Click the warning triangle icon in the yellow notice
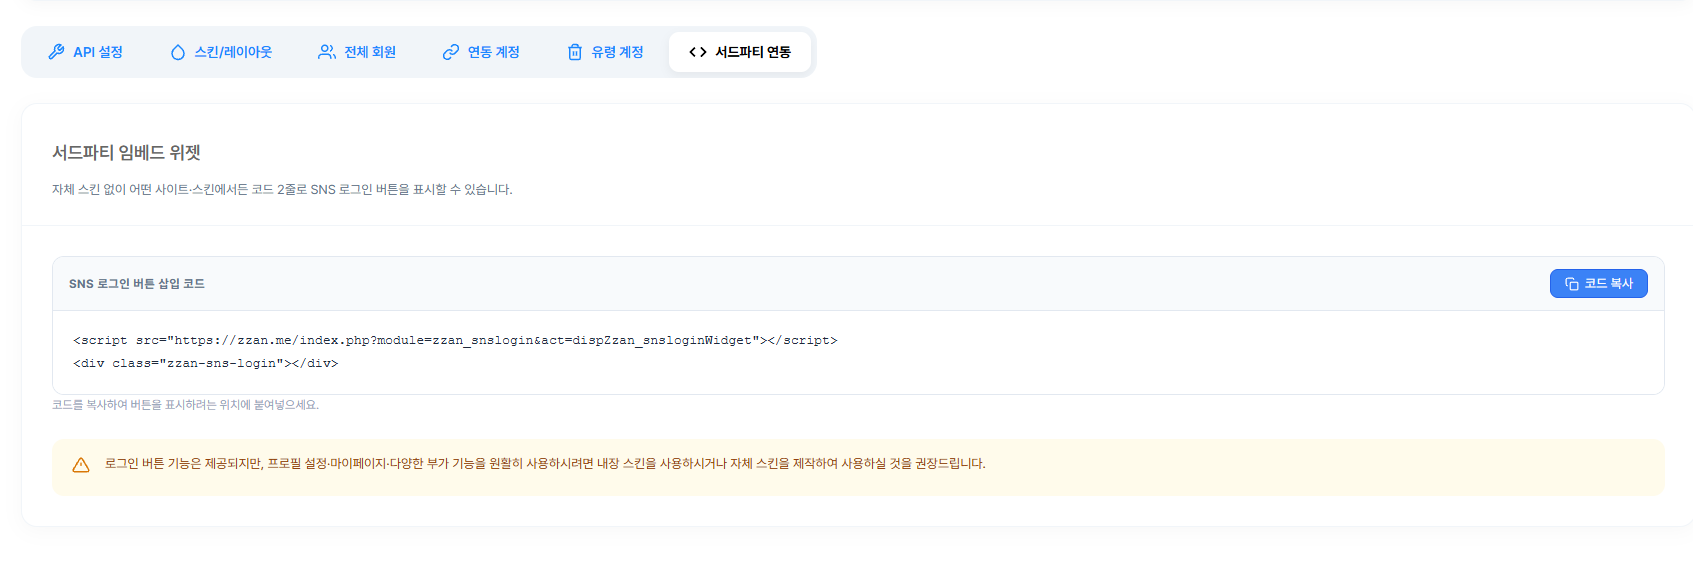 click(81, 465)
